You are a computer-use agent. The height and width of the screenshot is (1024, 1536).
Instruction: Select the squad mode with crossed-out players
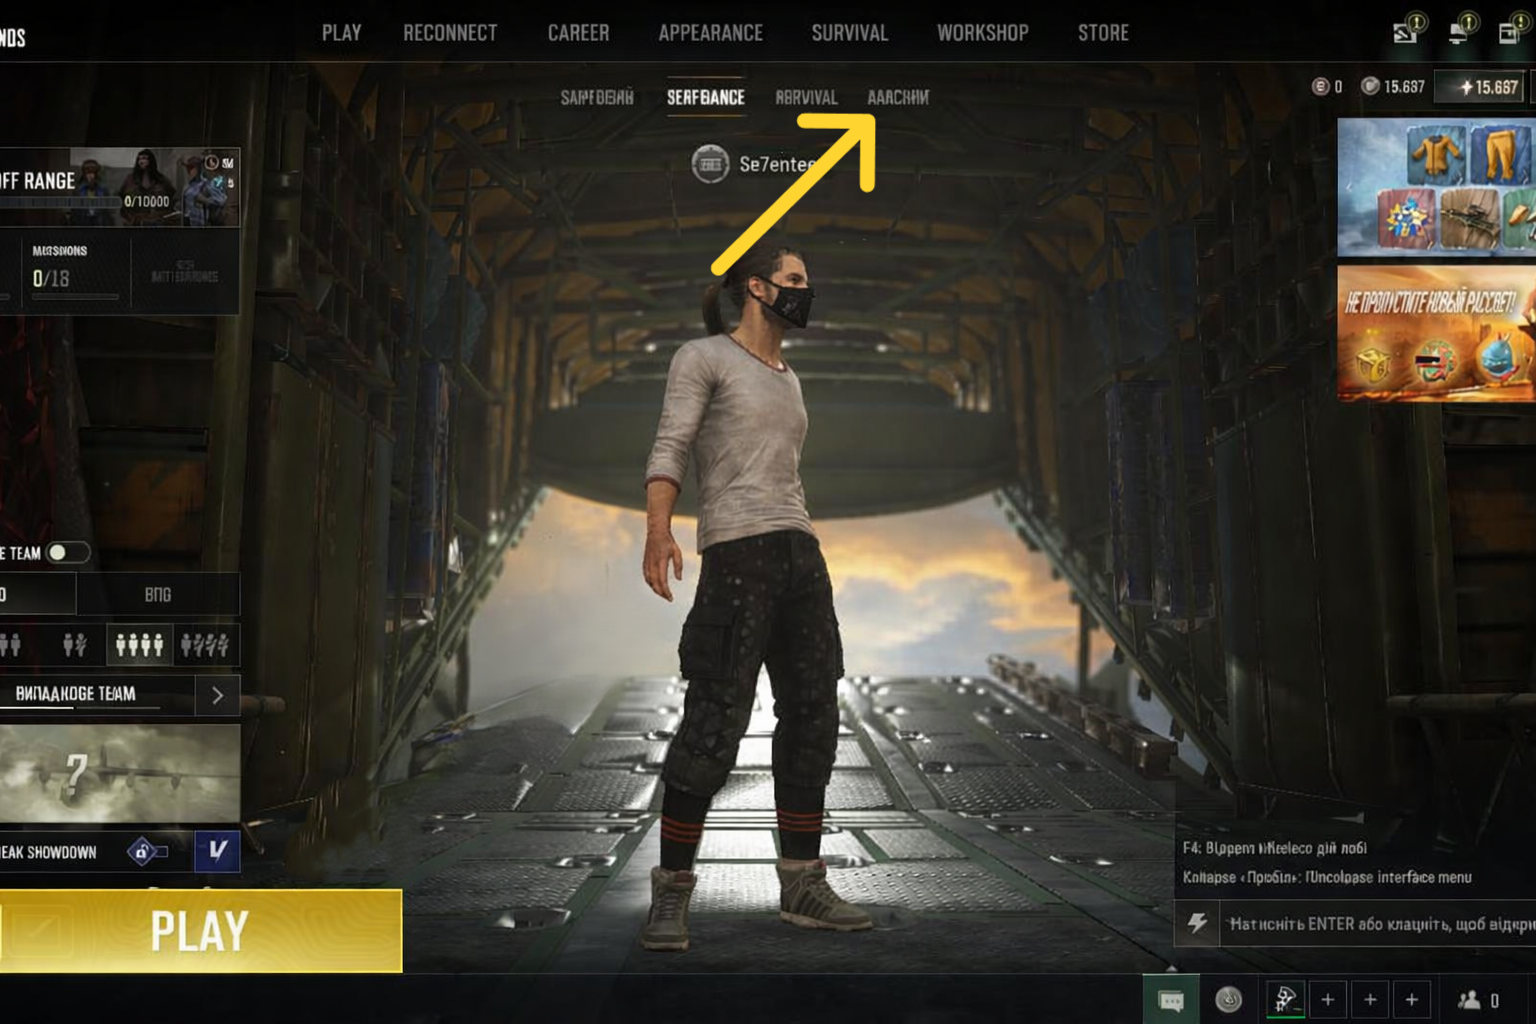tap(205, 645)
